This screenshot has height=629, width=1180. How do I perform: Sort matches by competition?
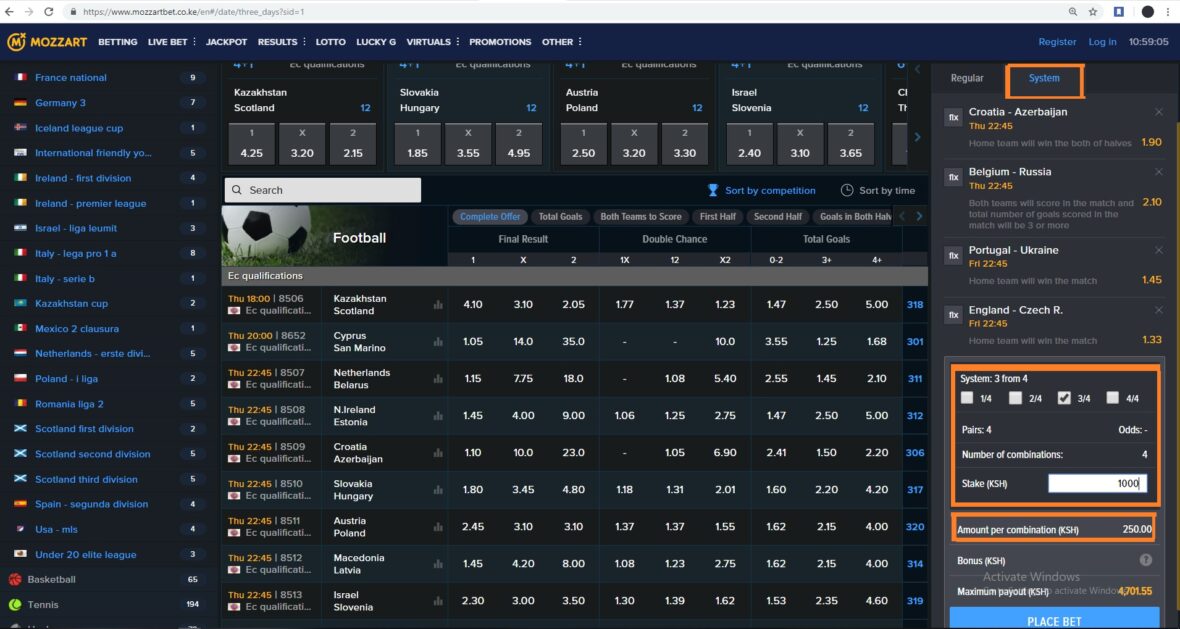click(x=762, y=190)
